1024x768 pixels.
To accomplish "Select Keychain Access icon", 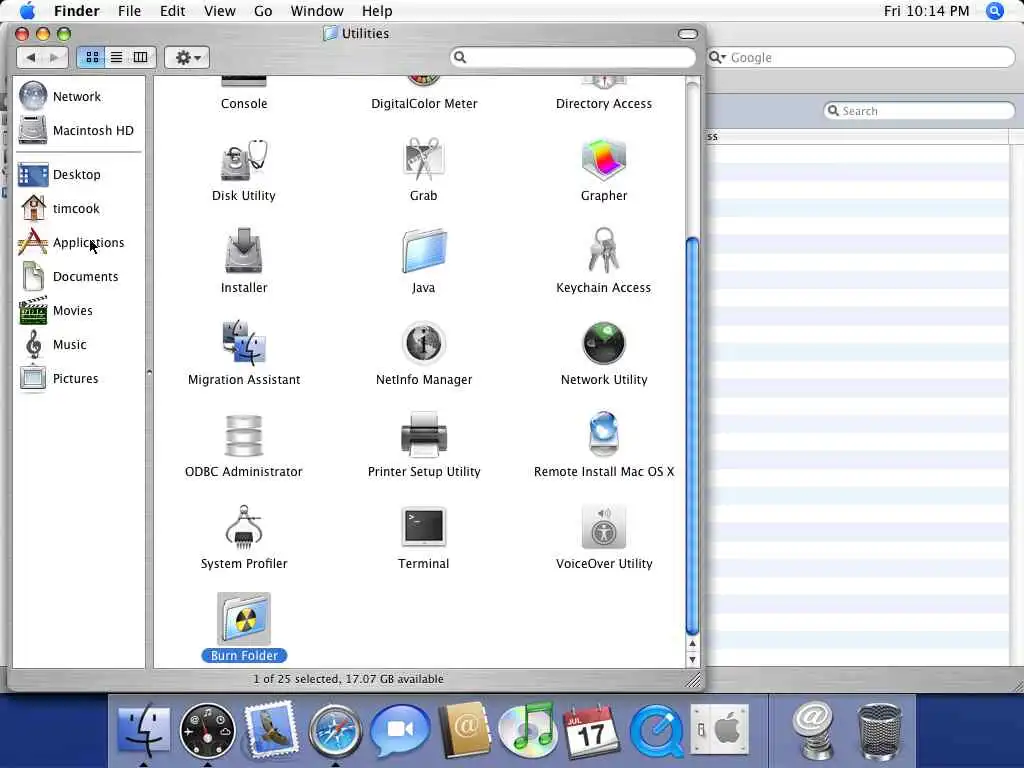I will (x=603, y=250).
